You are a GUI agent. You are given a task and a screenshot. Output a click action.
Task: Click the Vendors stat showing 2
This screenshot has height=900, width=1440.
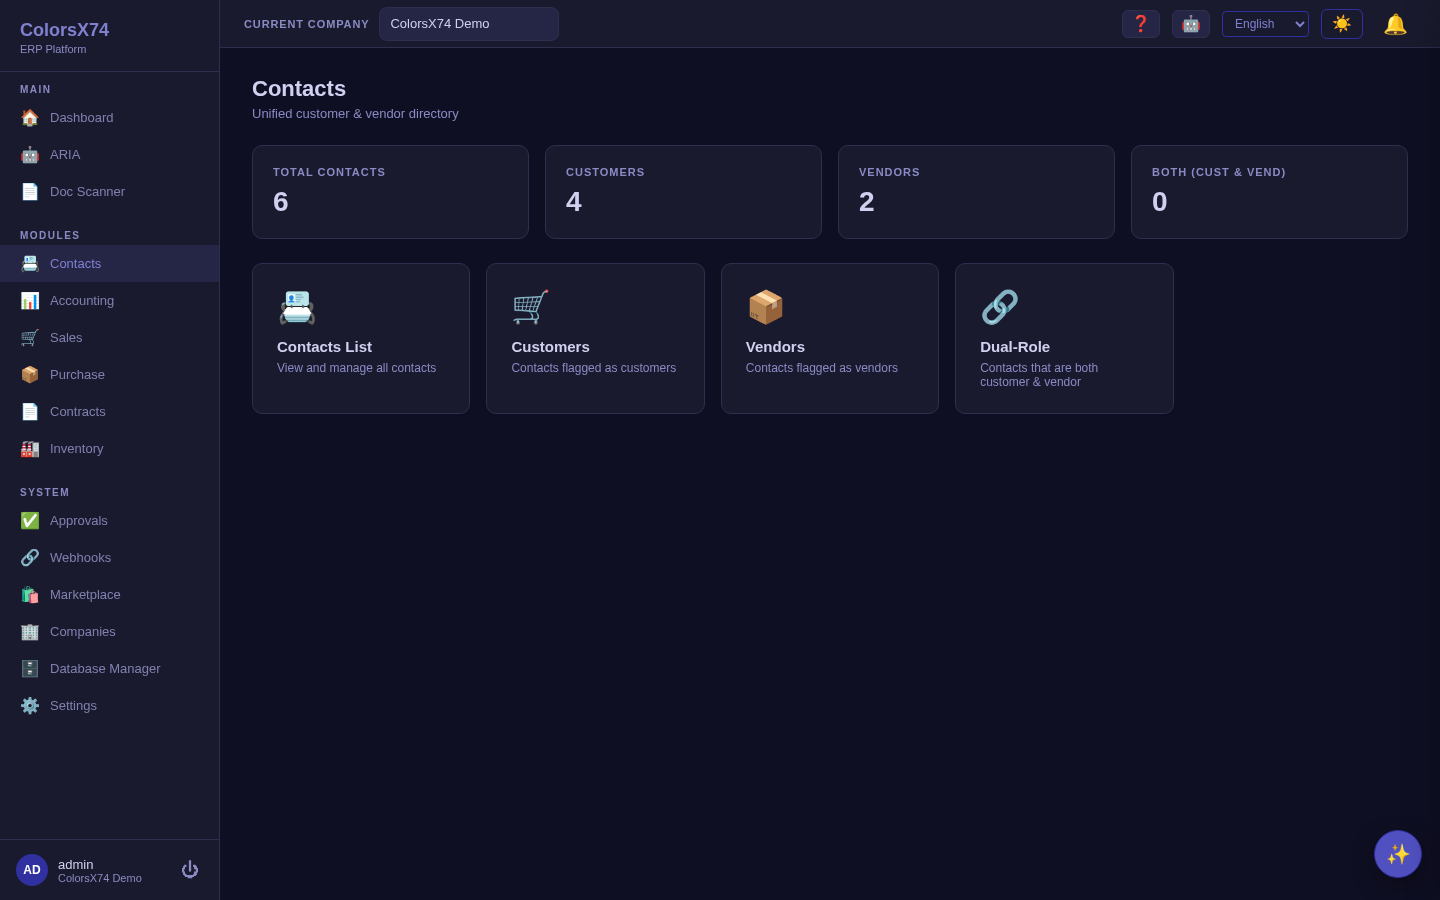(x=976, y=192)
